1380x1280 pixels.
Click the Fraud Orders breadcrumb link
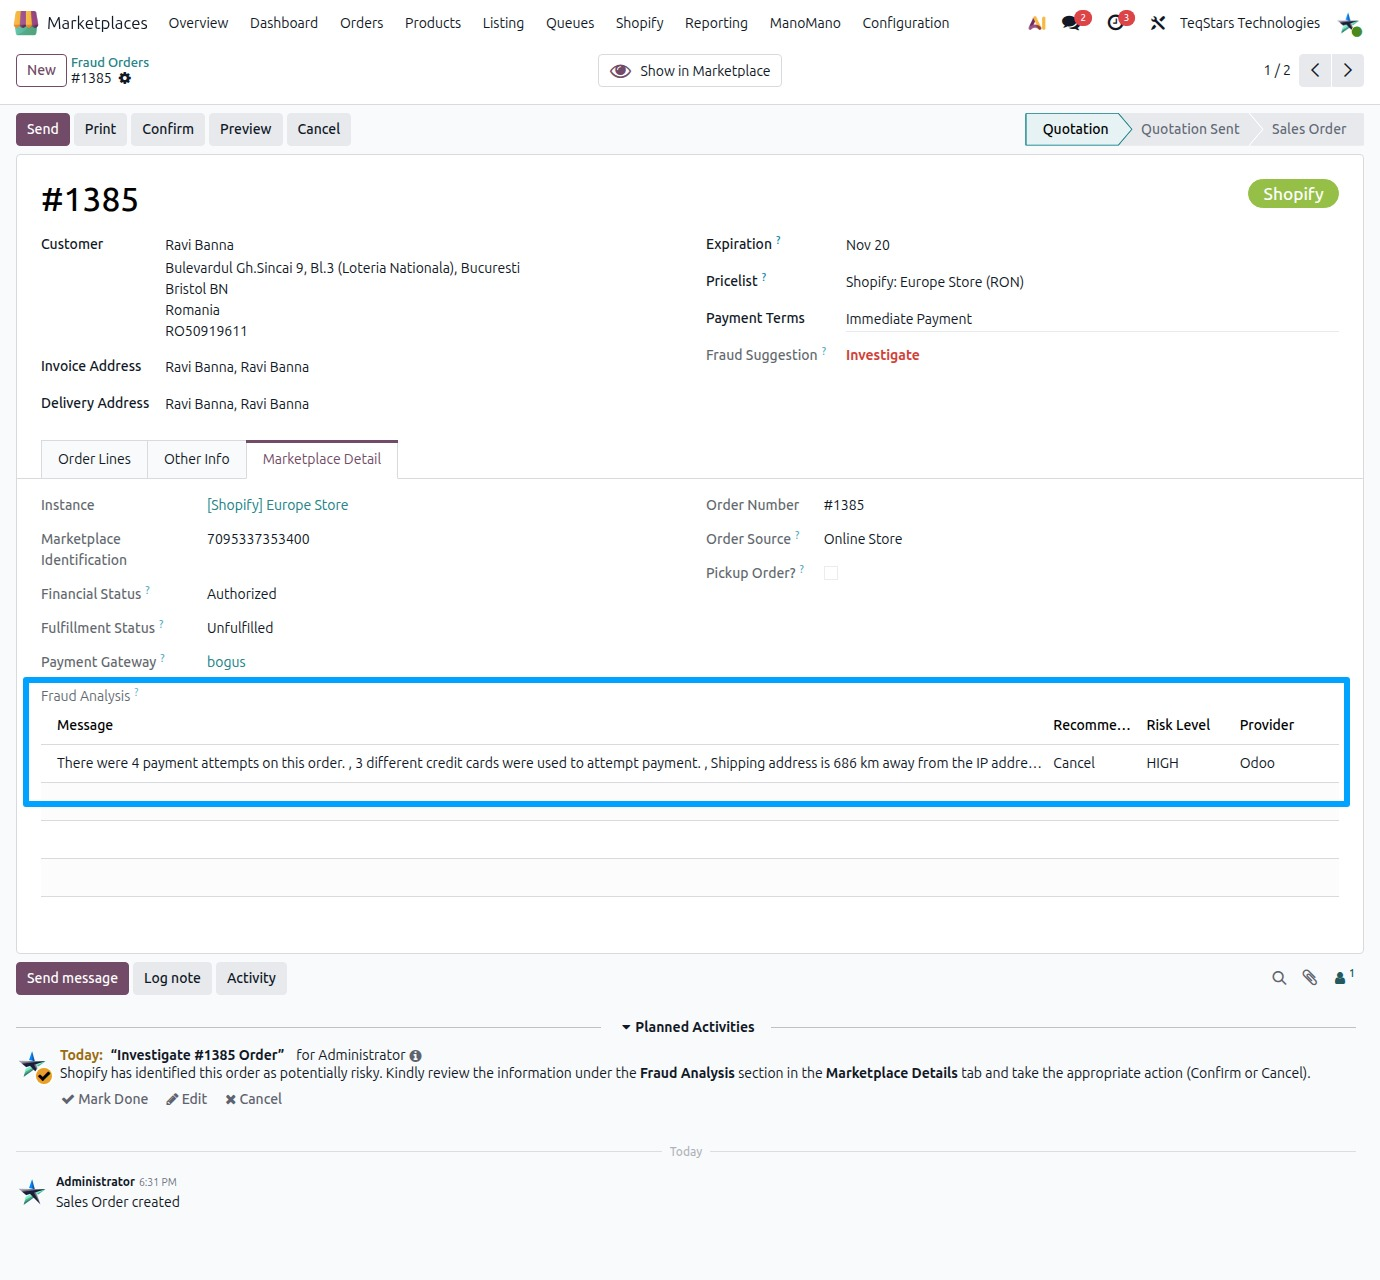[x=110, y=62]
